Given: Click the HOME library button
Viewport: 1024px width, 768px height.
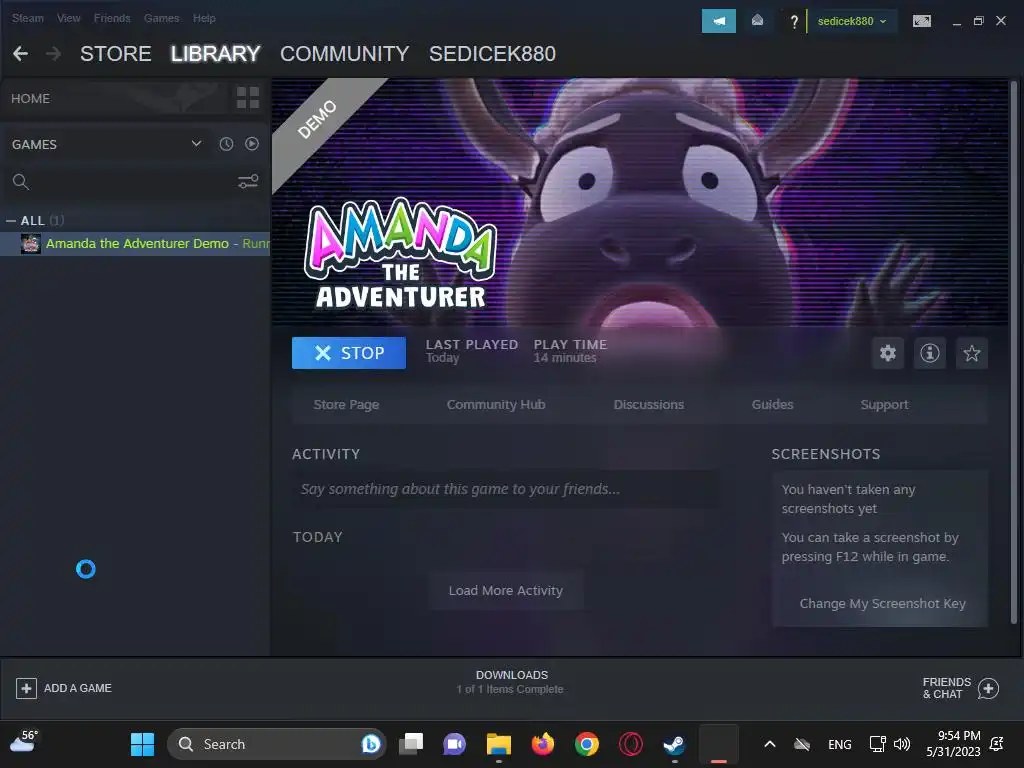Looking at the screenshot, I should [30, 99].
